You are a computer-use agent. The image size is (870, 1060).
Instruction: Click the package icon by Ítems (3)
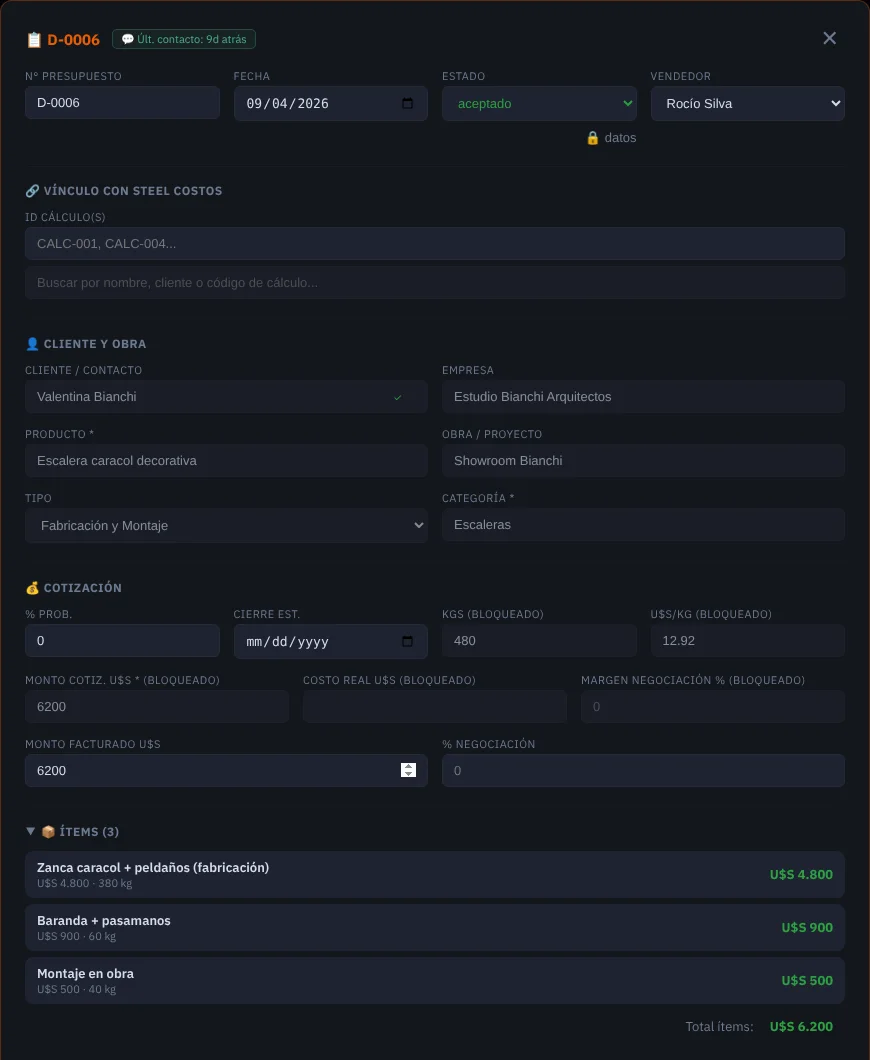point(48,832)
